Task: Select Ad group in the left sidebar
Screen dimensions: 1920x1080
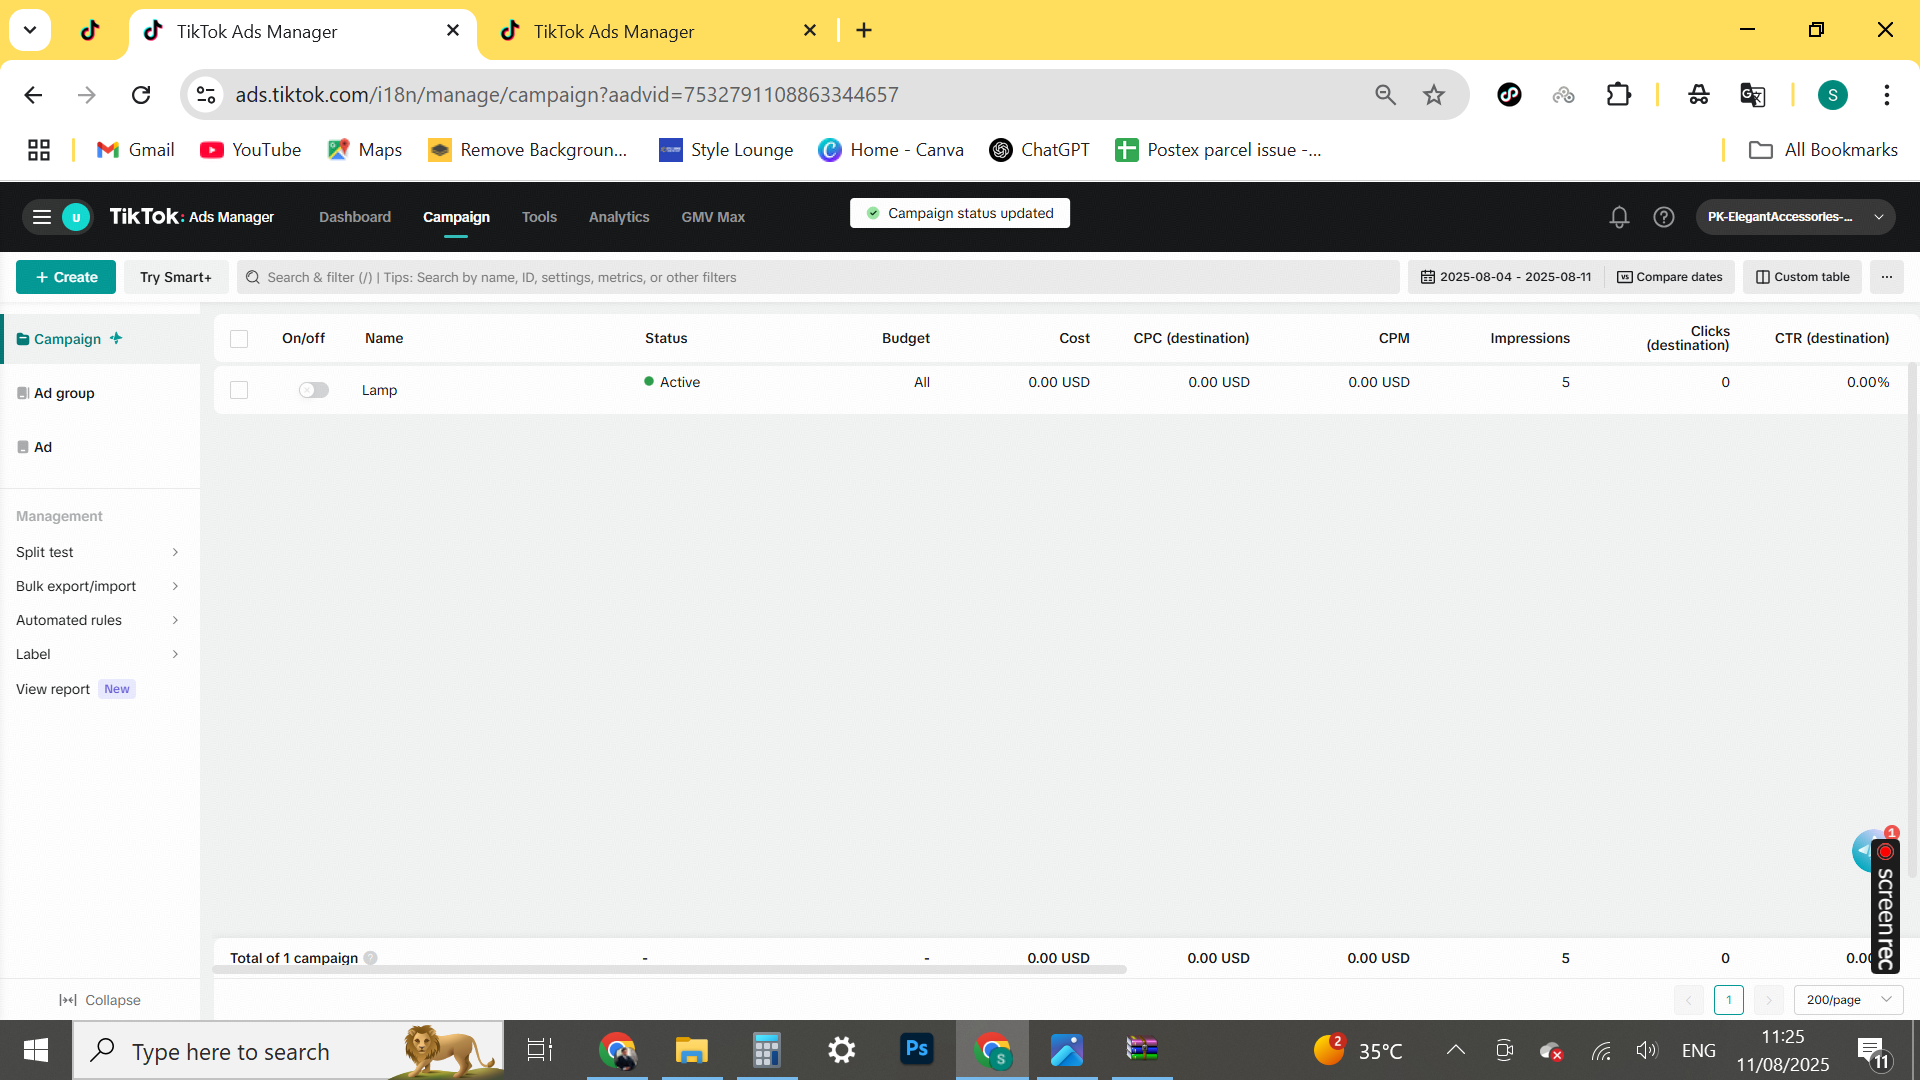Action: [64, 393]
